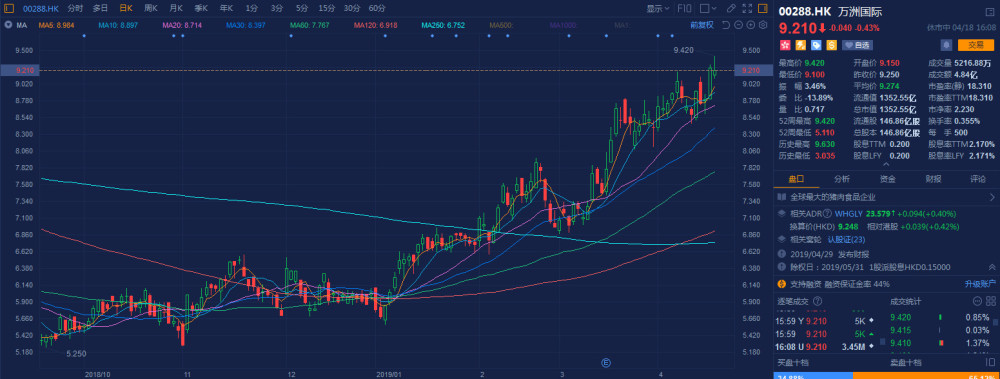1000x379 pixels.
Task: Select the 月K monthly candlestick tab
Action: tap(176, 8)
